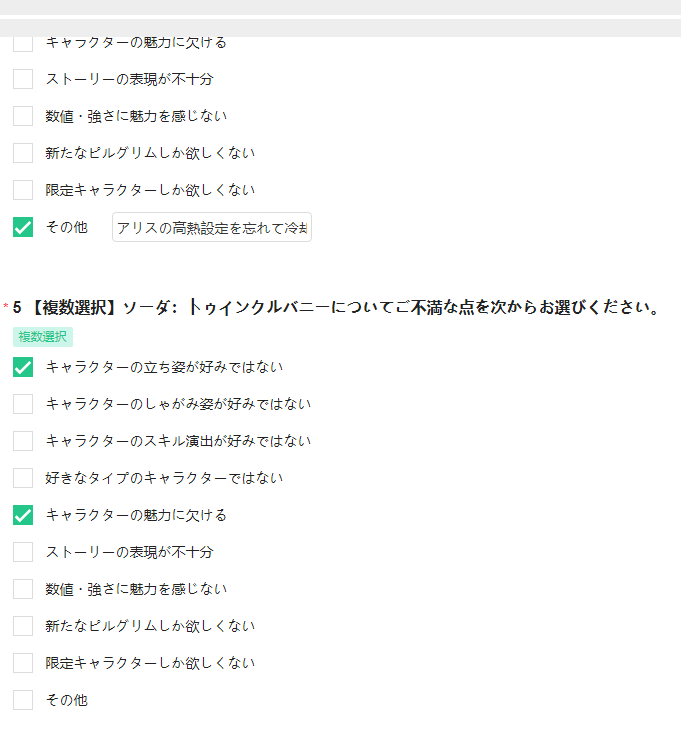Click the その他 text input field

[x=212, y=227]
